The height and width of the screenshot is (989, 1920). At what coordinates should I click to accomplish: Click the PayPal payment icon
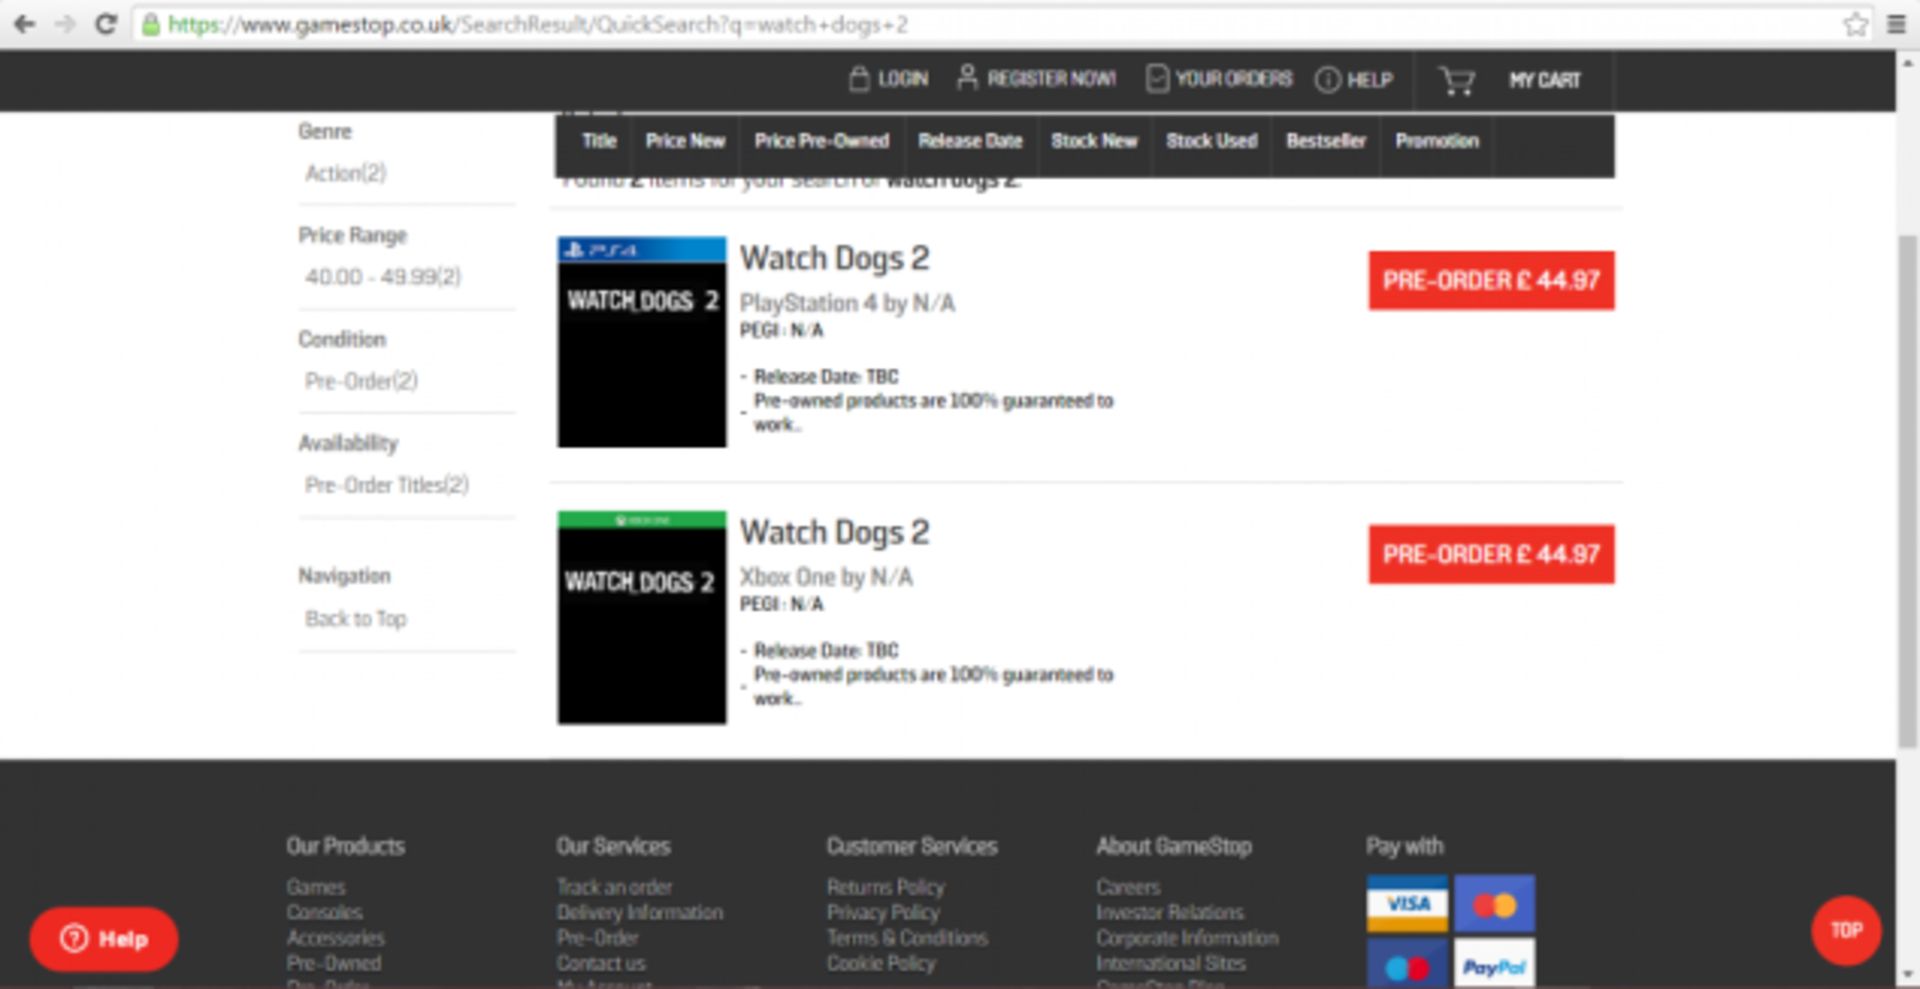pyautogui.click(x=1494, y=963)
